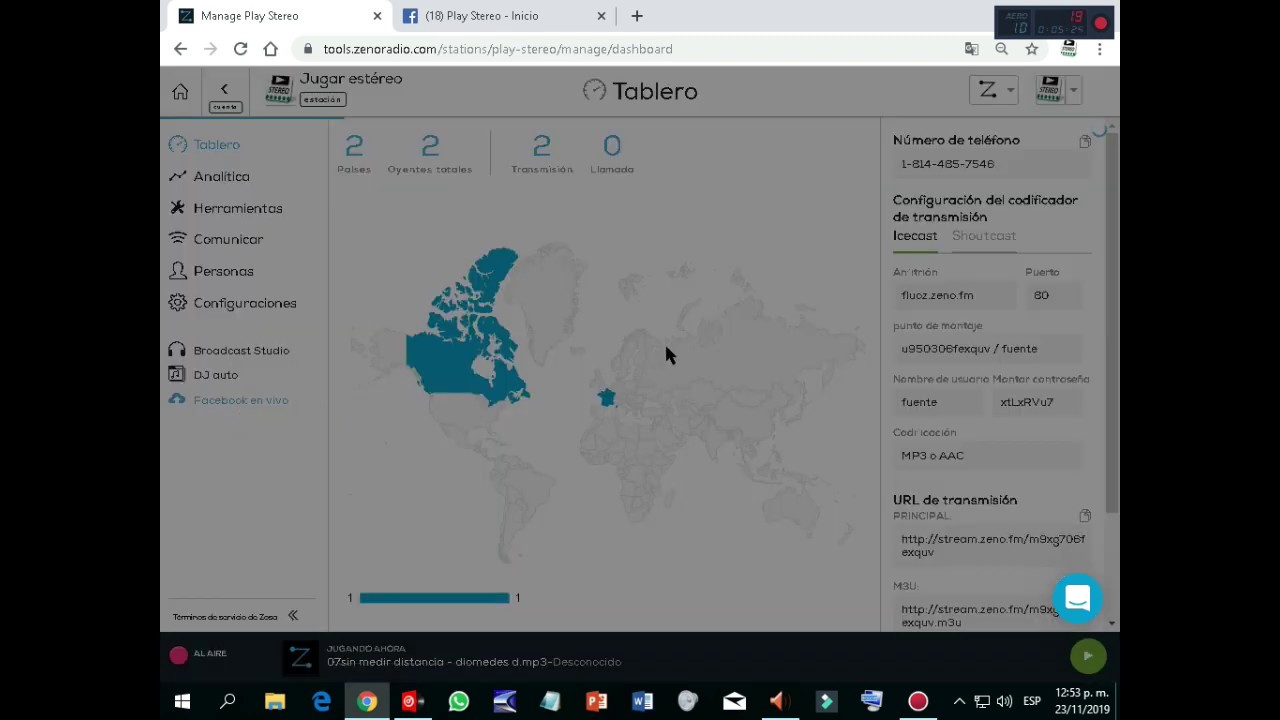
Task: Copy the phone number
Action: 1085,142
